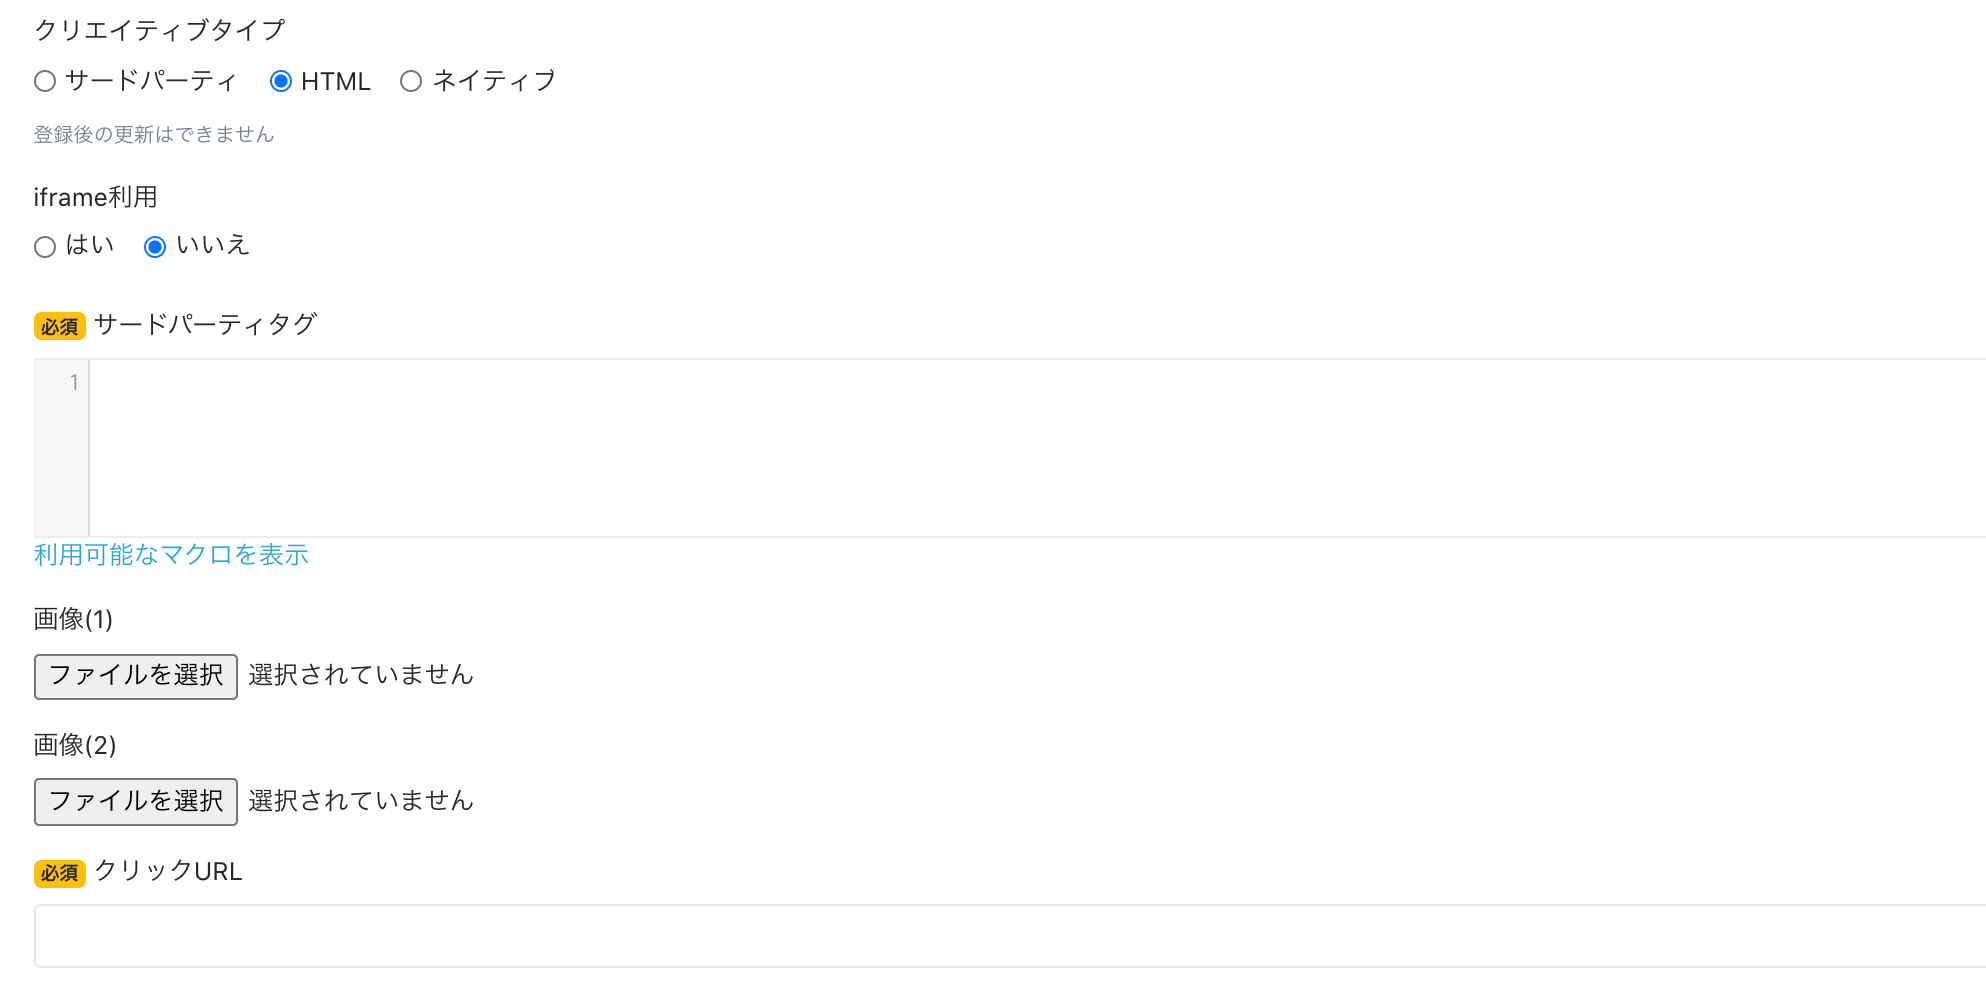Click ファイルを選択 button for 画像(1)
Viewport: 1986px width, 1008px height.
coord(135,676)
